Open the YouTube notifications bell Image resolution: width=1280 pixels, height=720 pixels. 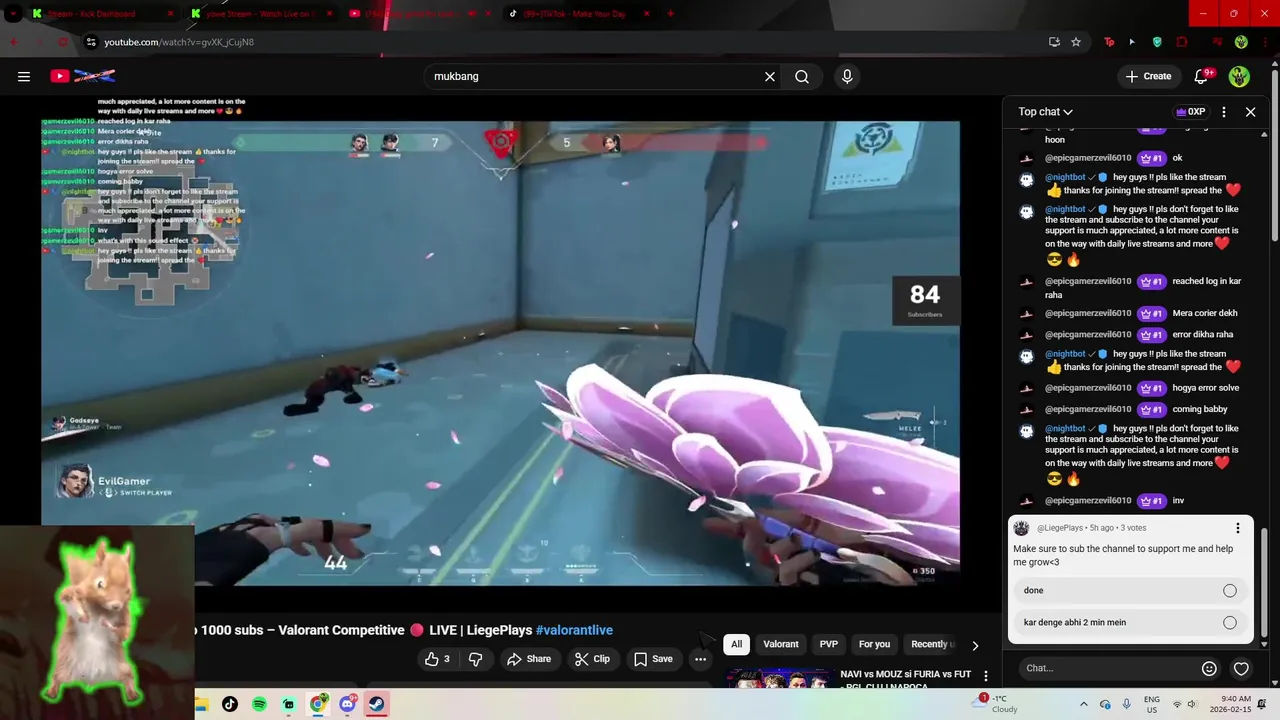pos(1202,76)
